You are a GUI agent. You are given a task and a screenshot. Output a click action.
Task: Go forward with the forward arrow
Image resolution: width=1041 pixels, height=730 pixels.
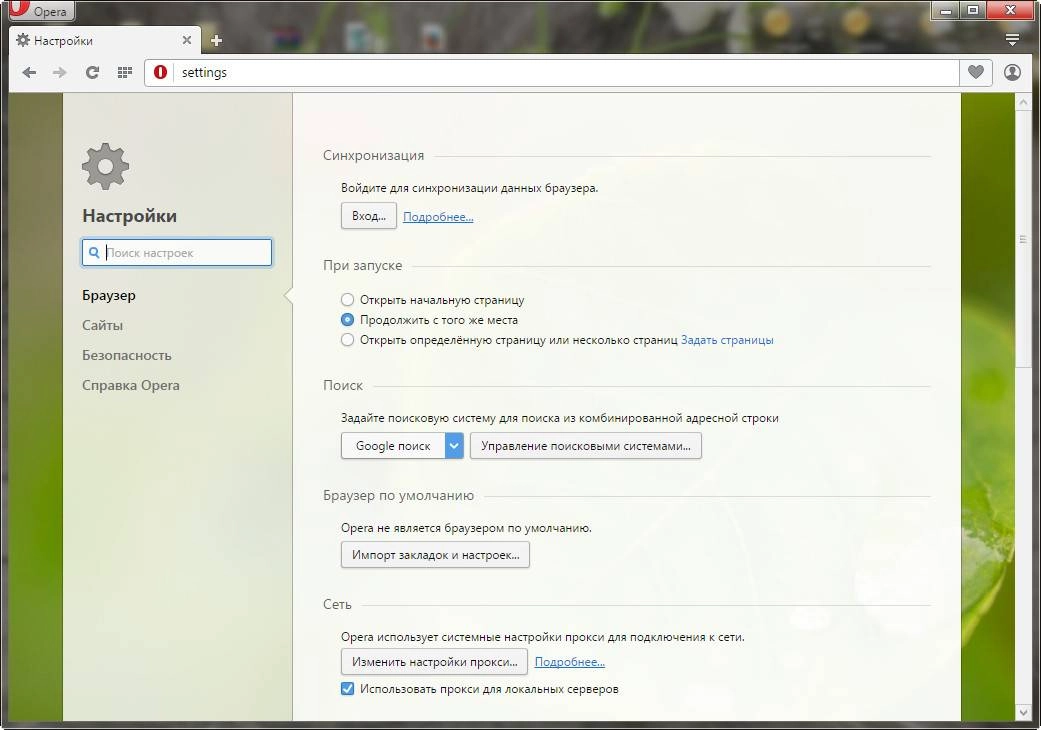click(60, 72)
